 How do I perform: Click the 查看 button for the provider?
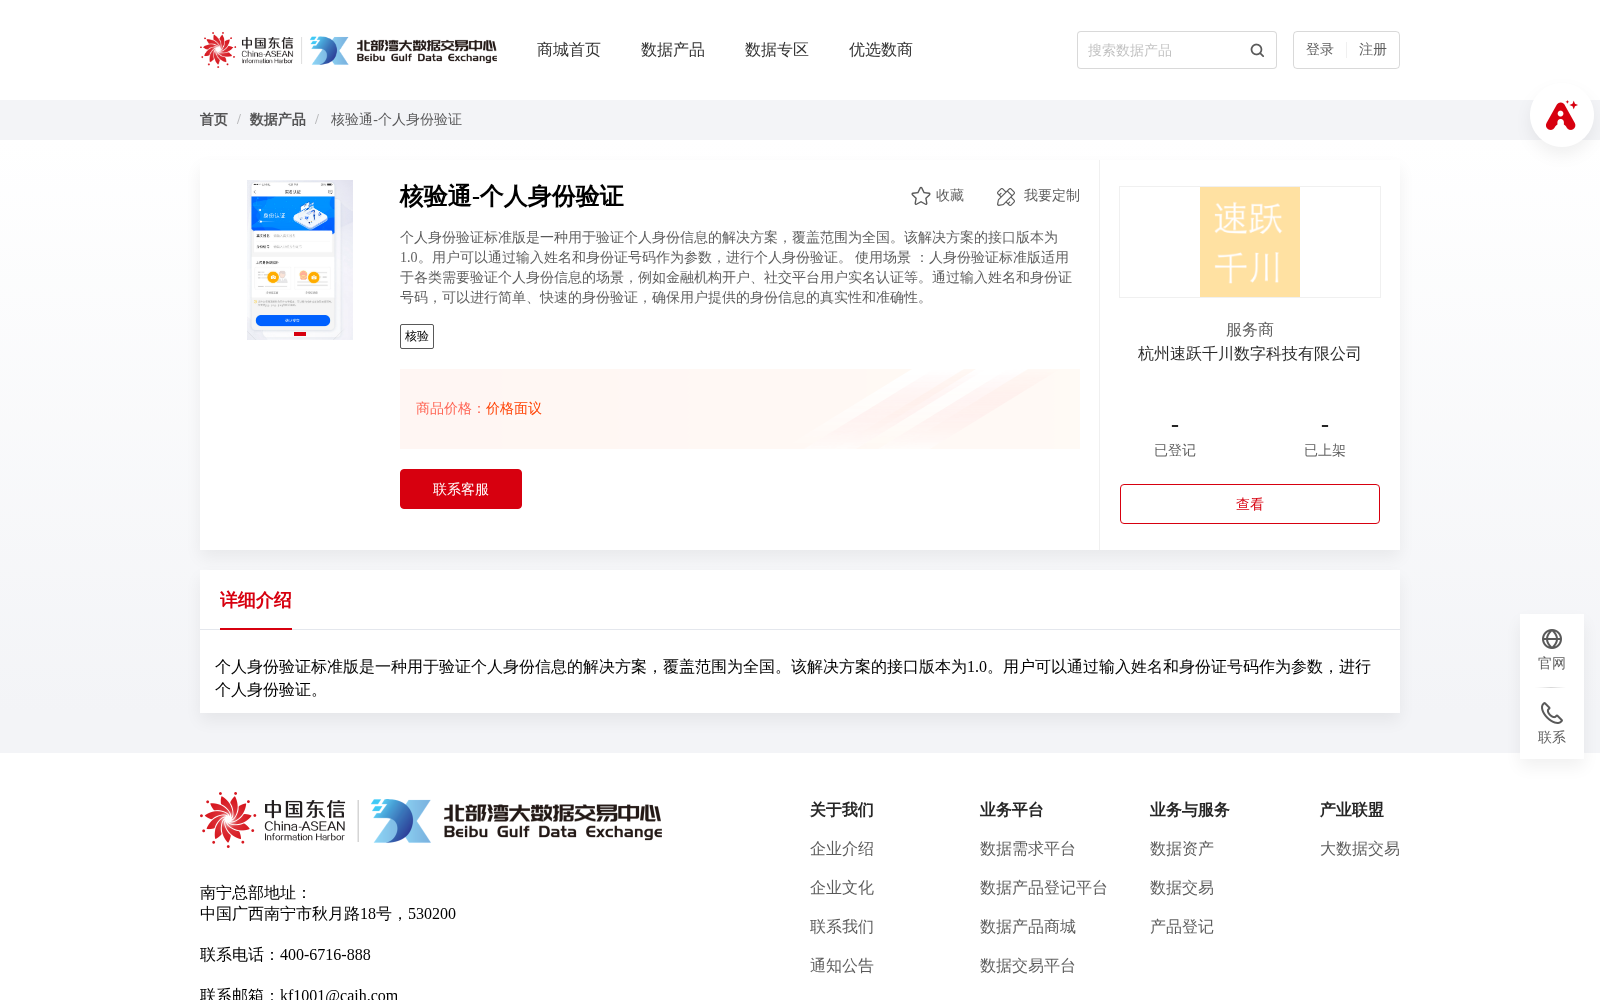click(x=1250, y=504)
